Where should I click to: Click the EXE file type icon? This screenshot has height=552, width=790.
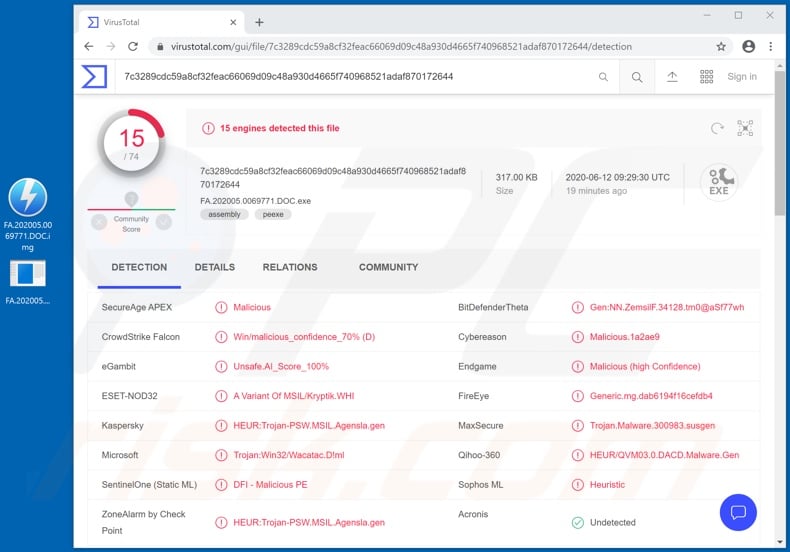pos(719,182)
